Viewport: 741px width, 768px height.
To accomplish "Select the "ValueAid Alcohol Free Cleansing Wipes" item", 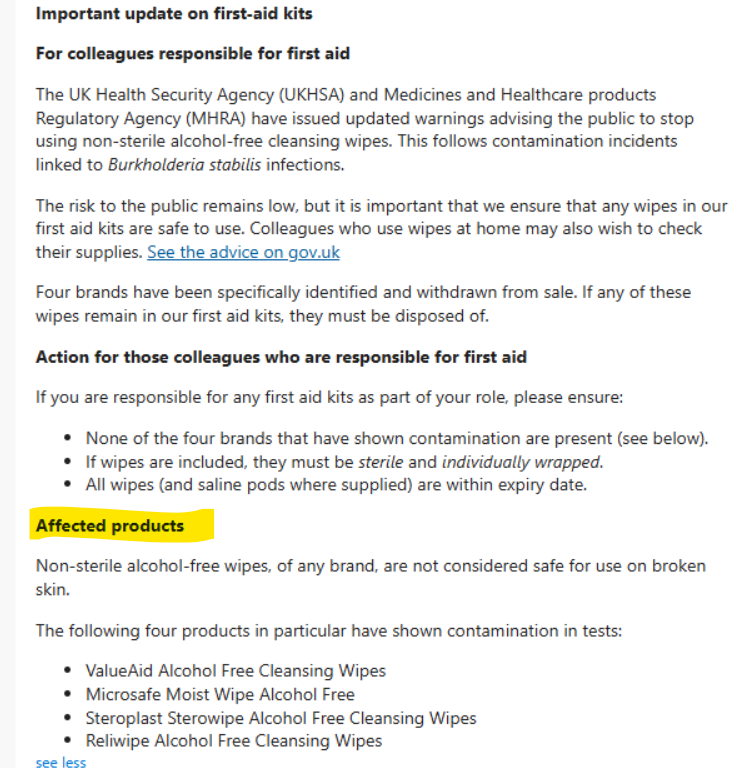I will [236, 670].
